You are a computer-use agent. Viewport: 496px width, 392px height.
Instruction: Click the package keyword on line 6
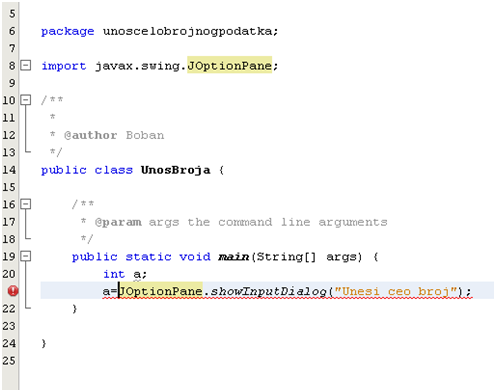pyautogui.click(x=67, y=32)
